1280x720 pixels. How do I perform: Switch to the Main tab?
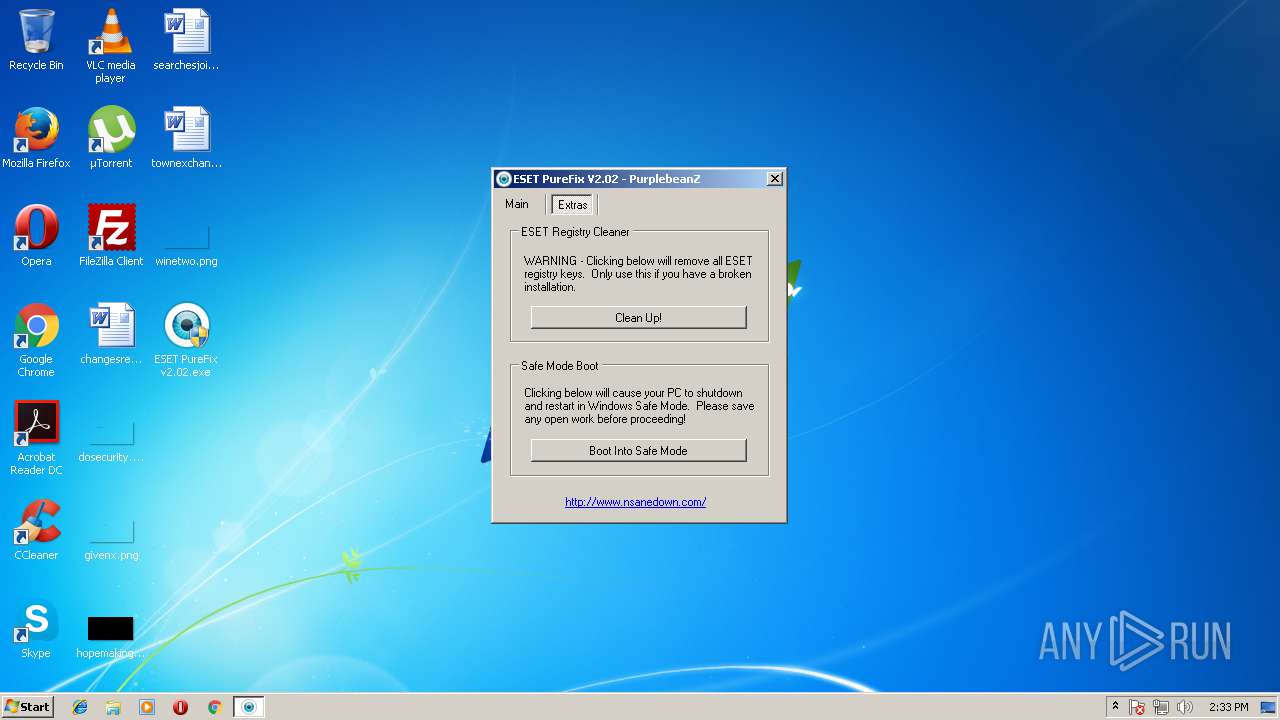click(x=517, y=204)
